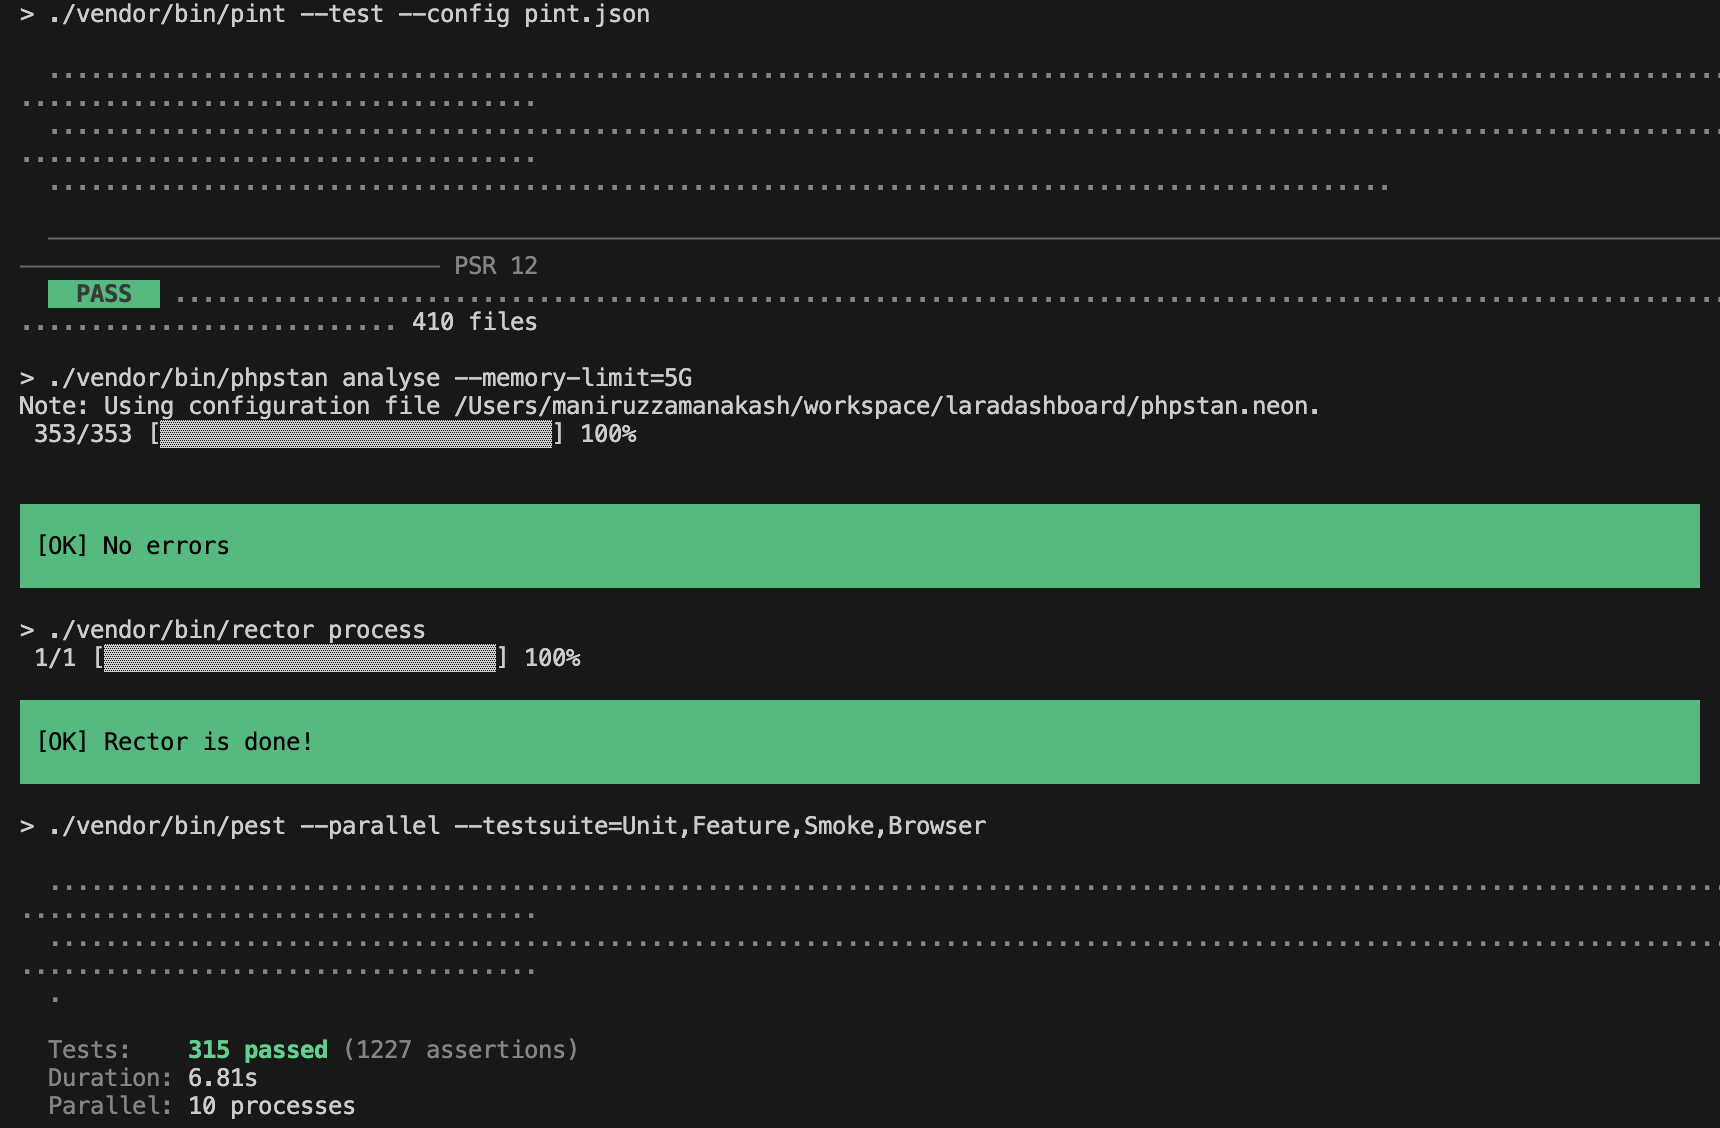The width and height of the screenshot is (1720, 1128).
Task: Click the 100% beside the 1/1 bar
Action: coord(553,658)
